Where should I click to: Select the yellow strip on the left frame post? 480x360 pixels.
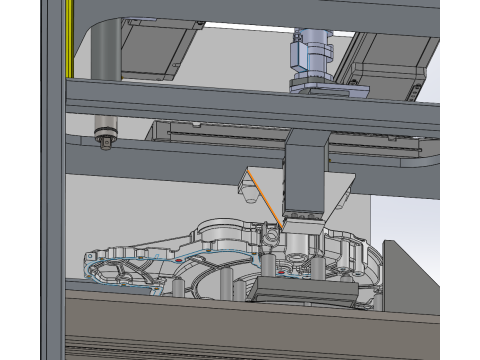pos(70,38)
